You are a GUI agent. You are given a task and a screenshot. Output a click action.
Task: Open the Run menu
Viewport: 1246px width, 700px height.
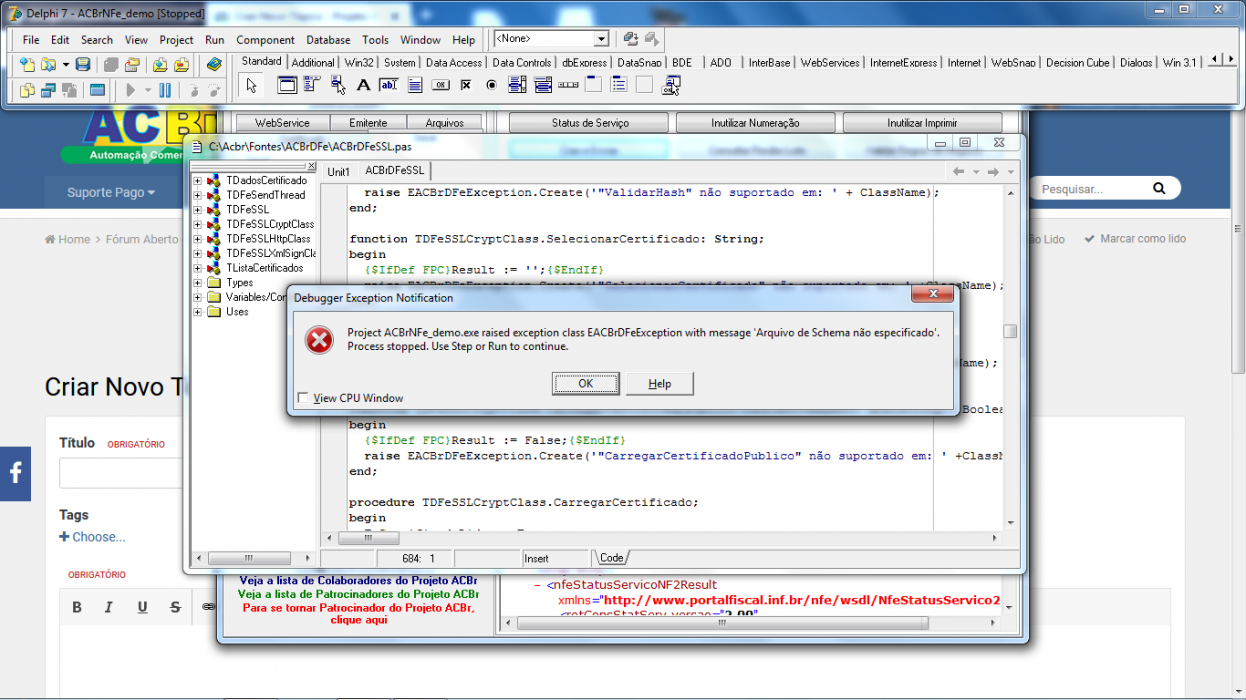click(x=214, y=40)
